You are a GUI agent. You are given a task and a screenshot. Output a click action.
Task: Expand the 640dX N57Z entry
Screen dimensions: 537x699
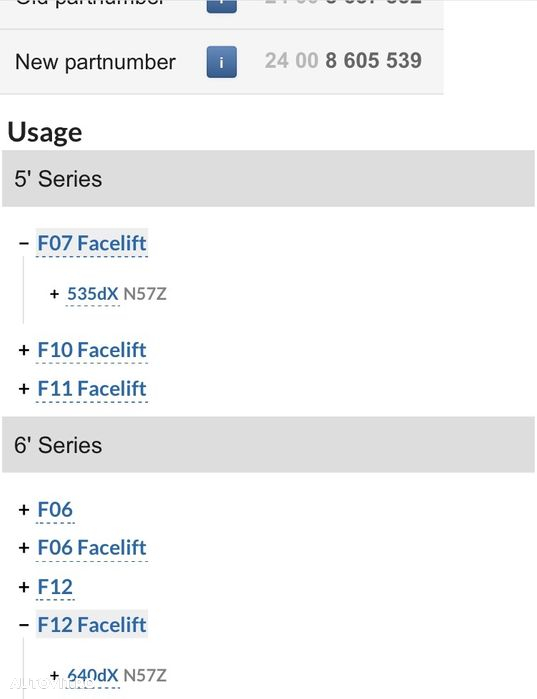(54, 675)
